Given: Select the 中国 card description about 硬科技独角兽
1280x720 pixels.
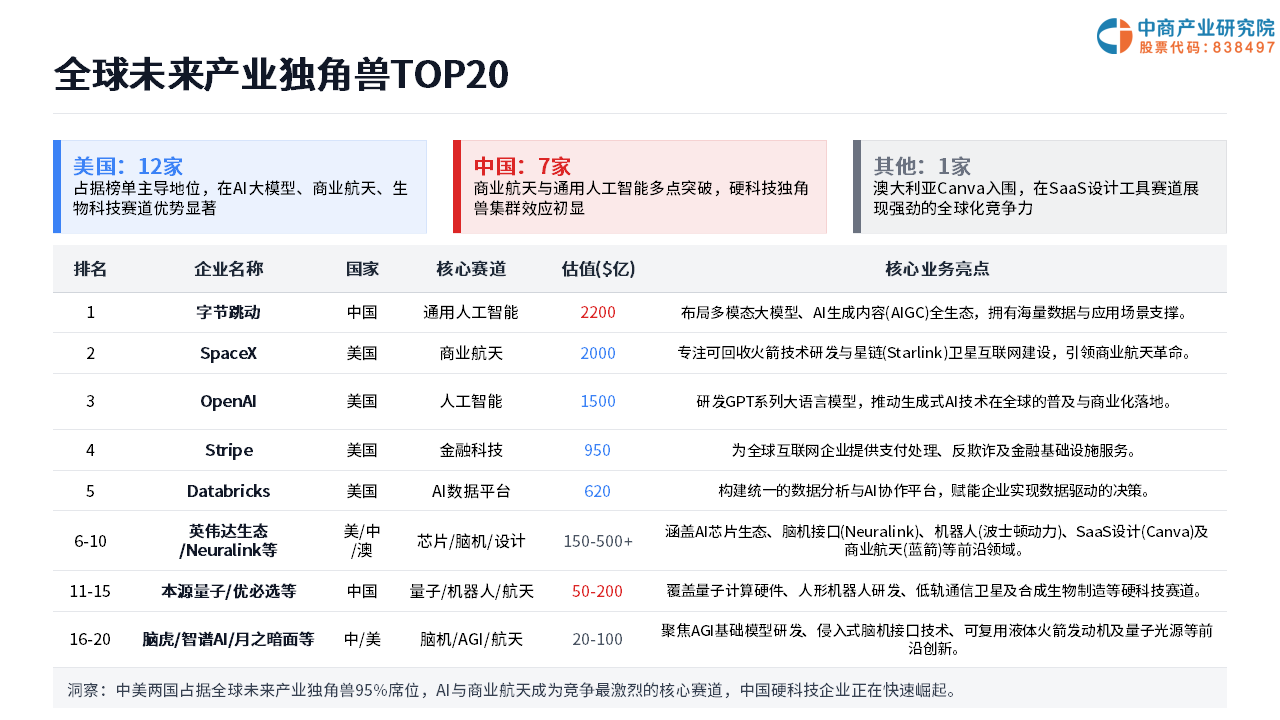Looking at the screenshot, I should [x=641, y=198].
